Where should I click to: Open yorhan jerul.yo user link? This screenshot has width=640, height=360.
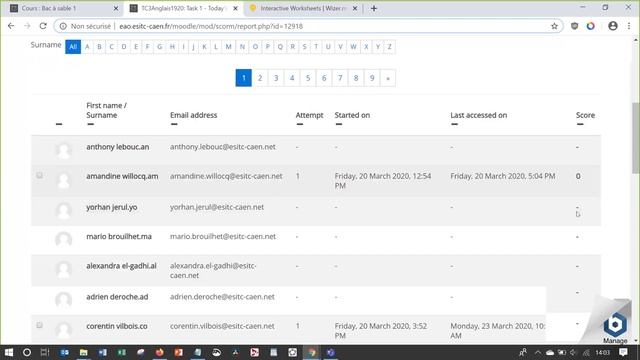[x=112, y=207]
